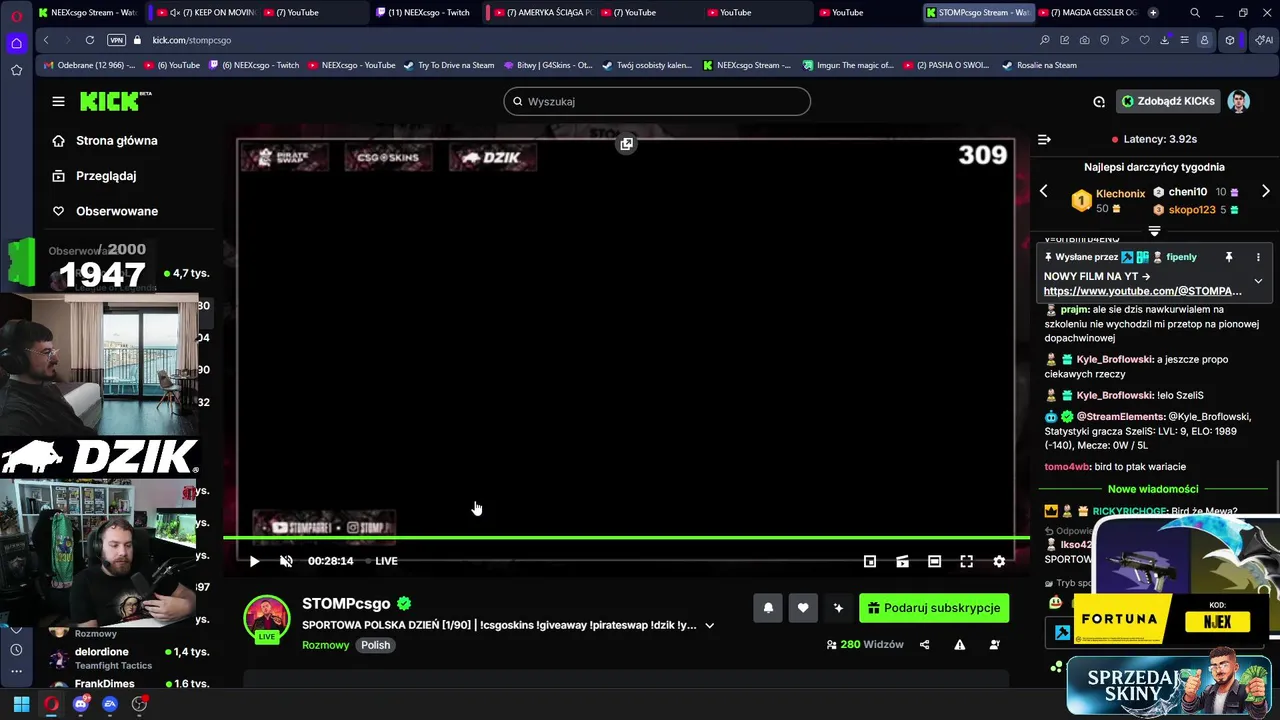
Task: Click the verified badge next to STOMPcsgo
Action: (x=404, y=604)
